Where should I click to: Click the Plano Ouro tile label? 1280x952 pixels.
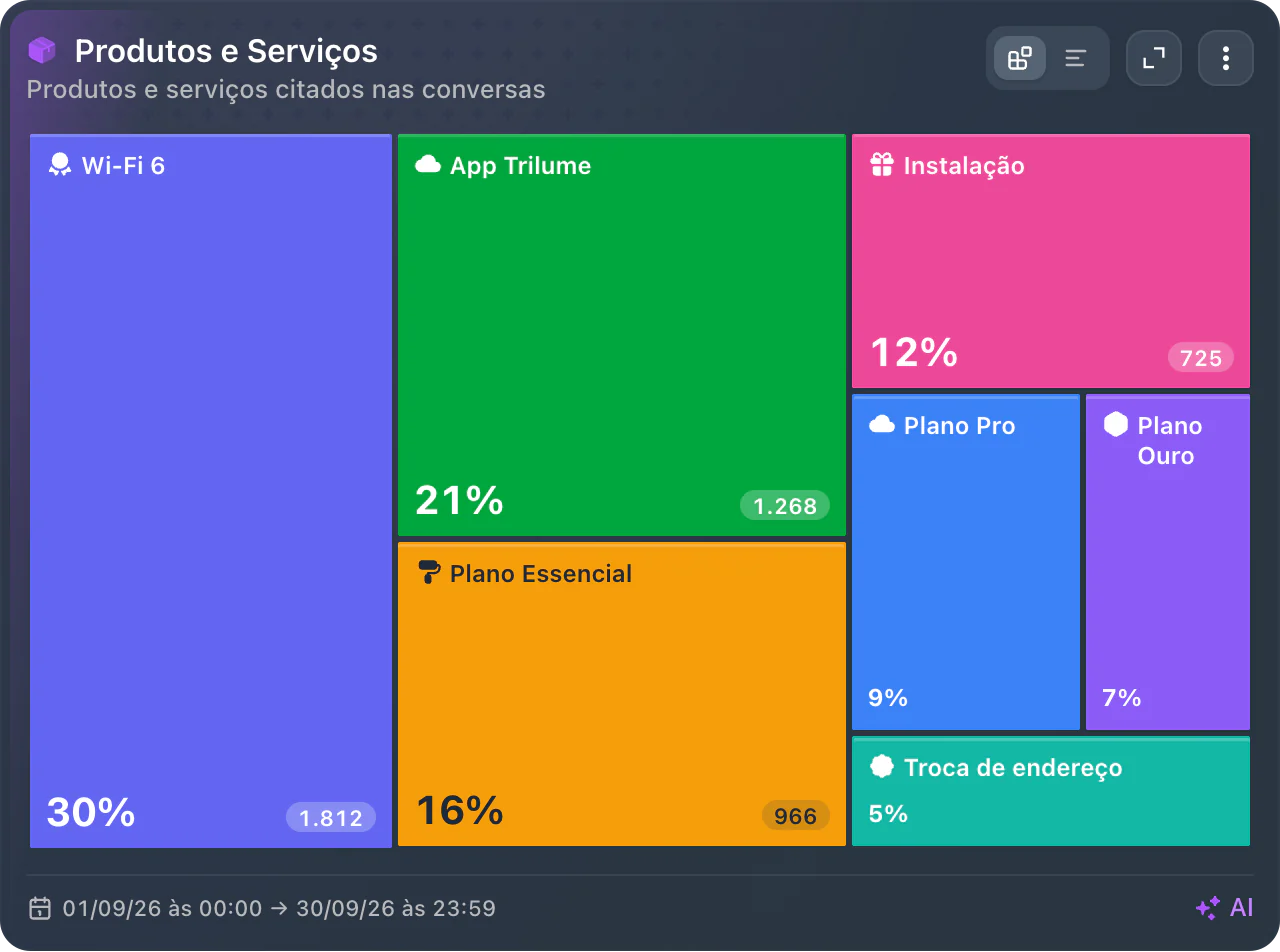pyautogui.click(x=1169, y=440)
